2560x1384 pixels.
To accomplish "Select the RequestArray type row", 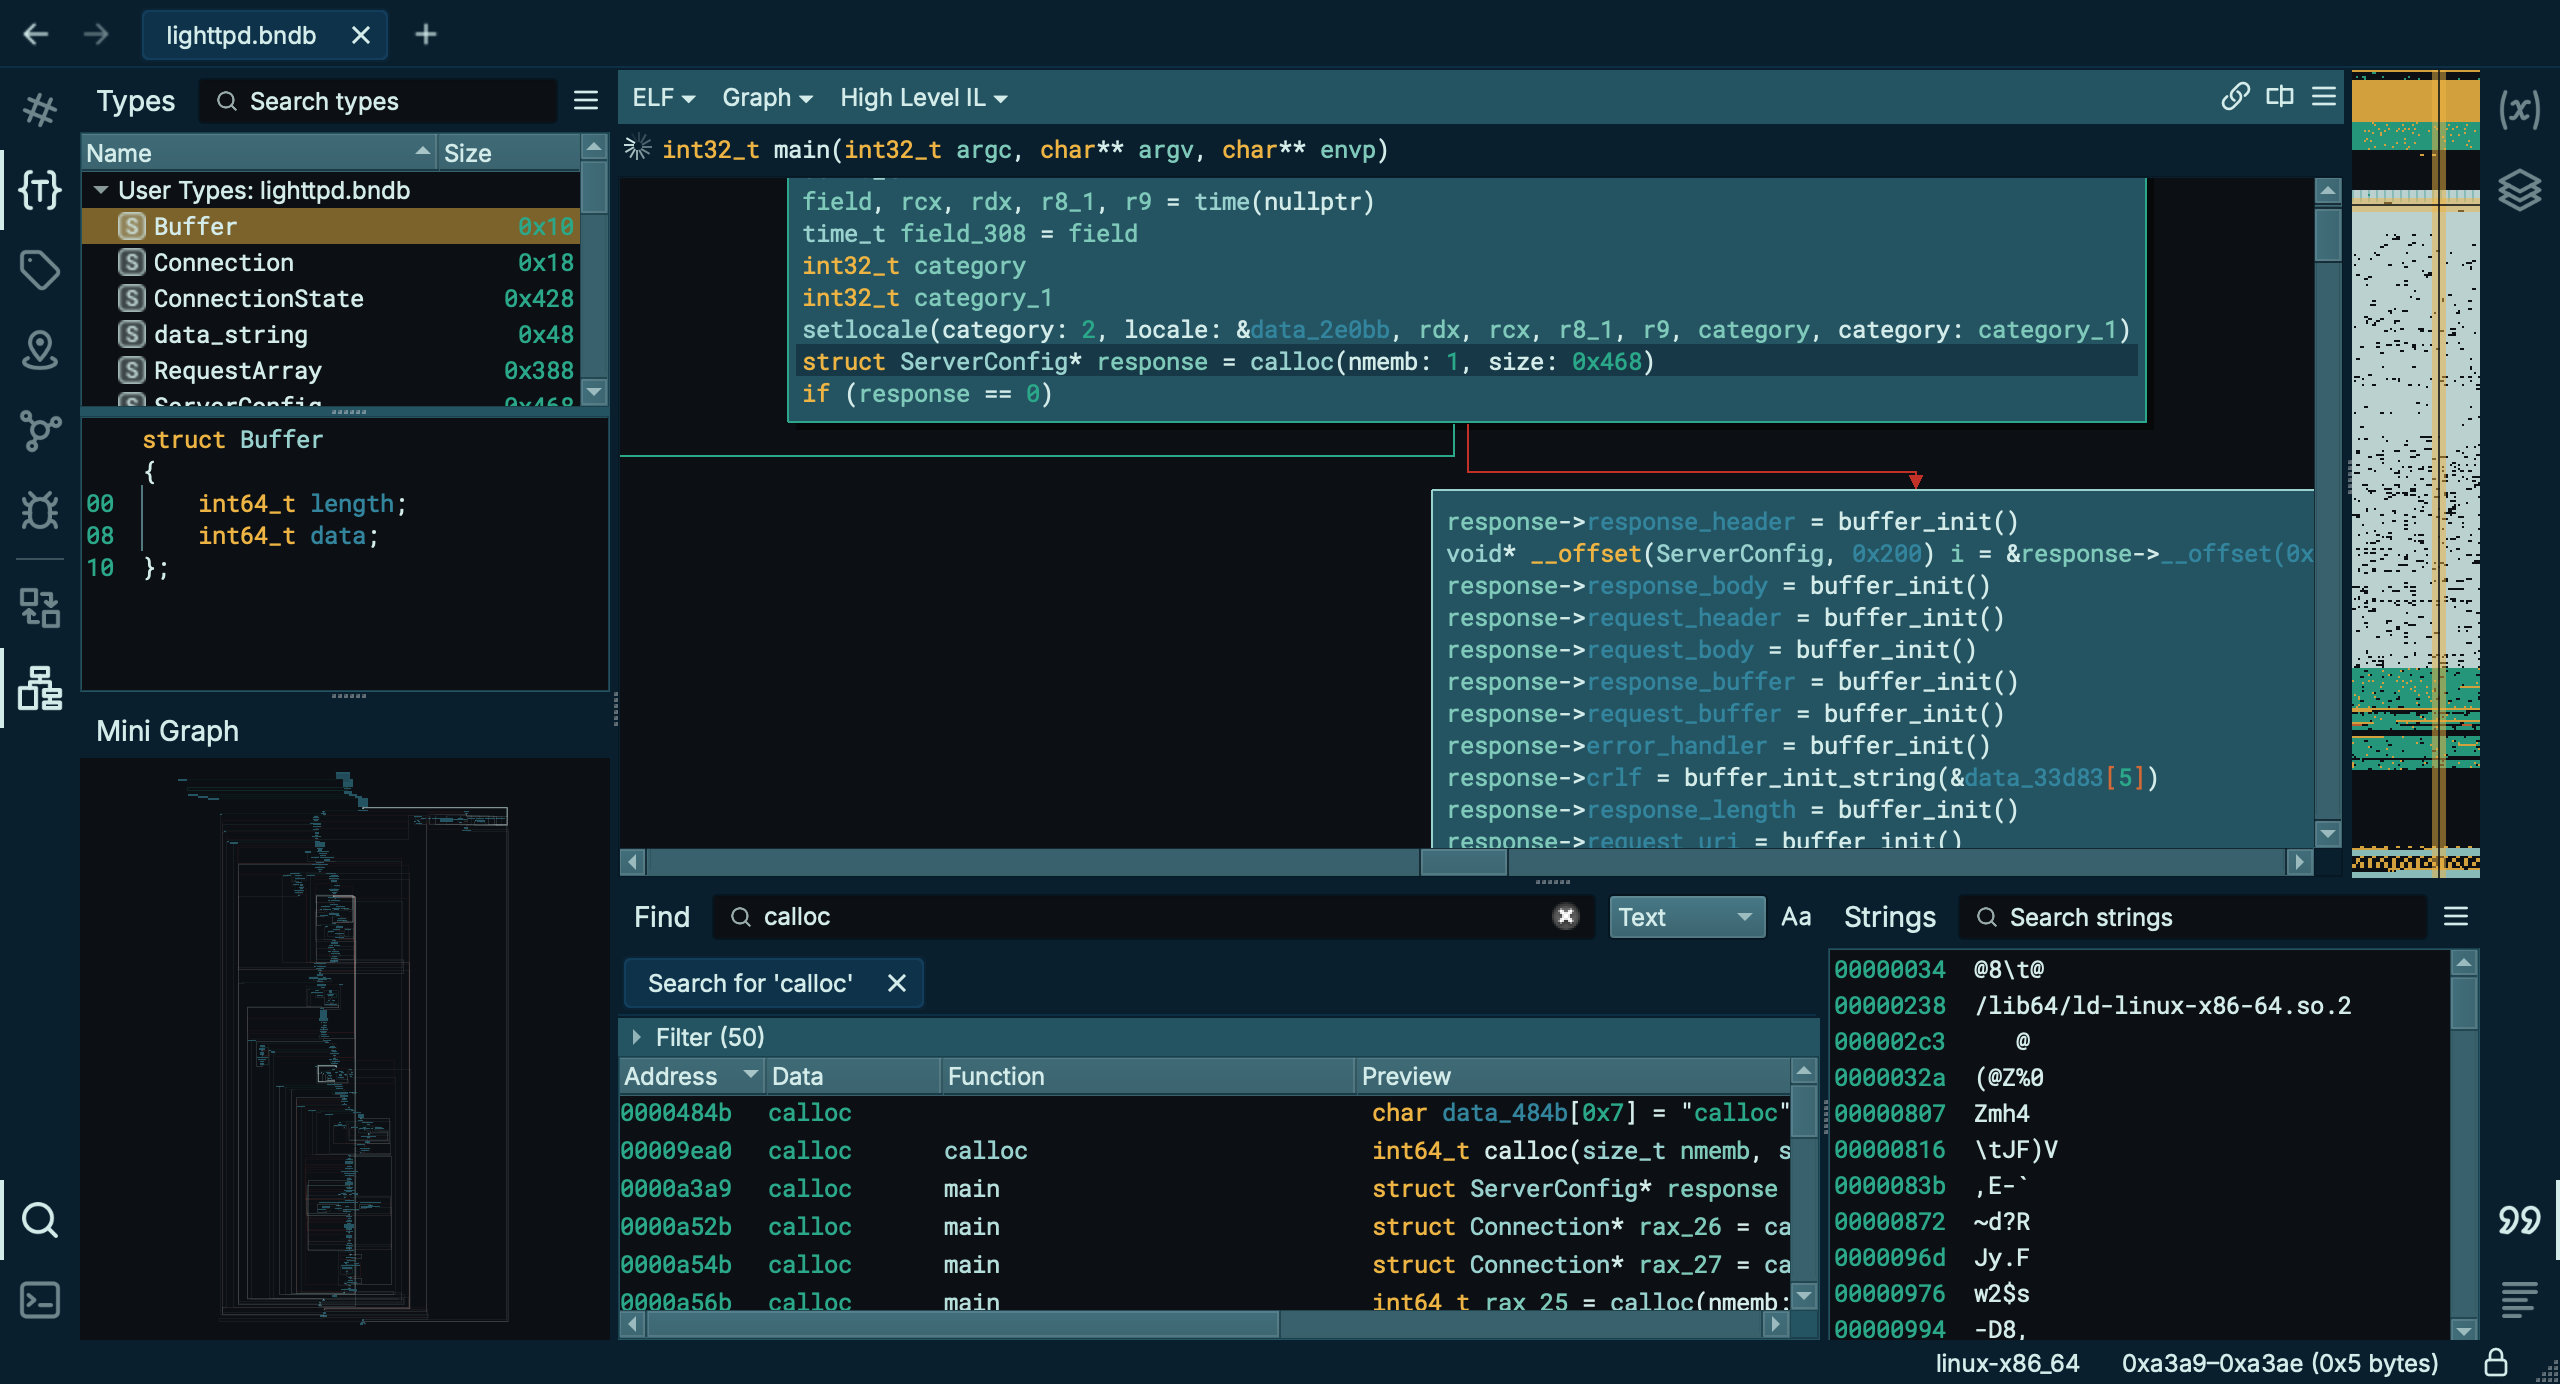I will click(331, 370).
